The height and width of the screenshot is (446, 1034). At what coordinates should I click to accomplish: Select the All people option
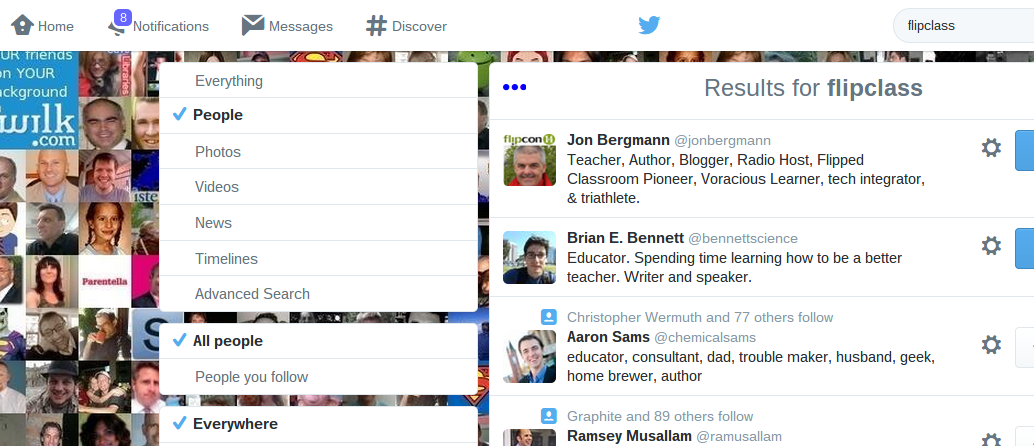319,341
